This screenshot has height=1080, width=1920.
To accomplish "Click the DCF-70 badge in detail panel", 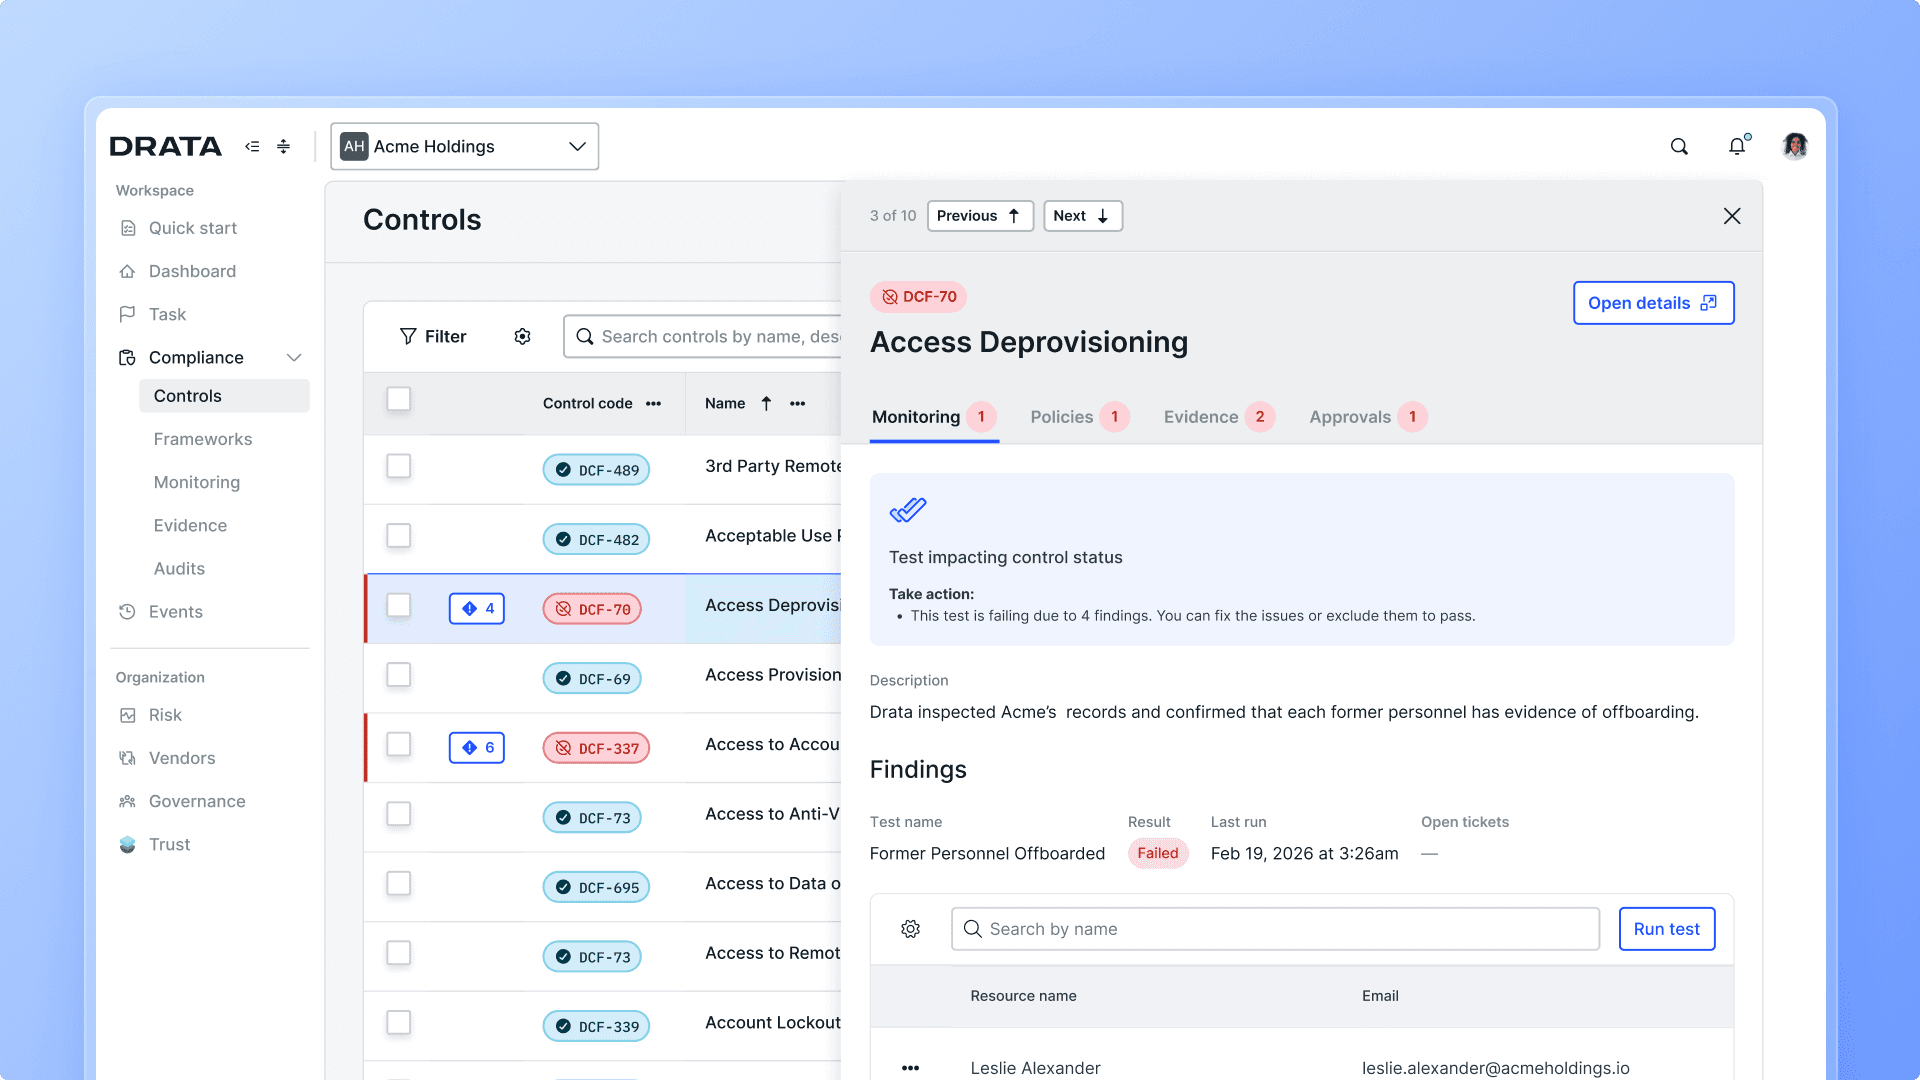I will coord(918,297).
